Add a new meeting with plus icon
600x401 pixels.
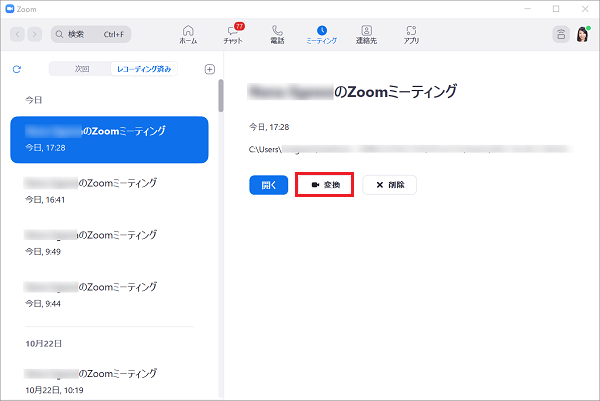(210, 69)
